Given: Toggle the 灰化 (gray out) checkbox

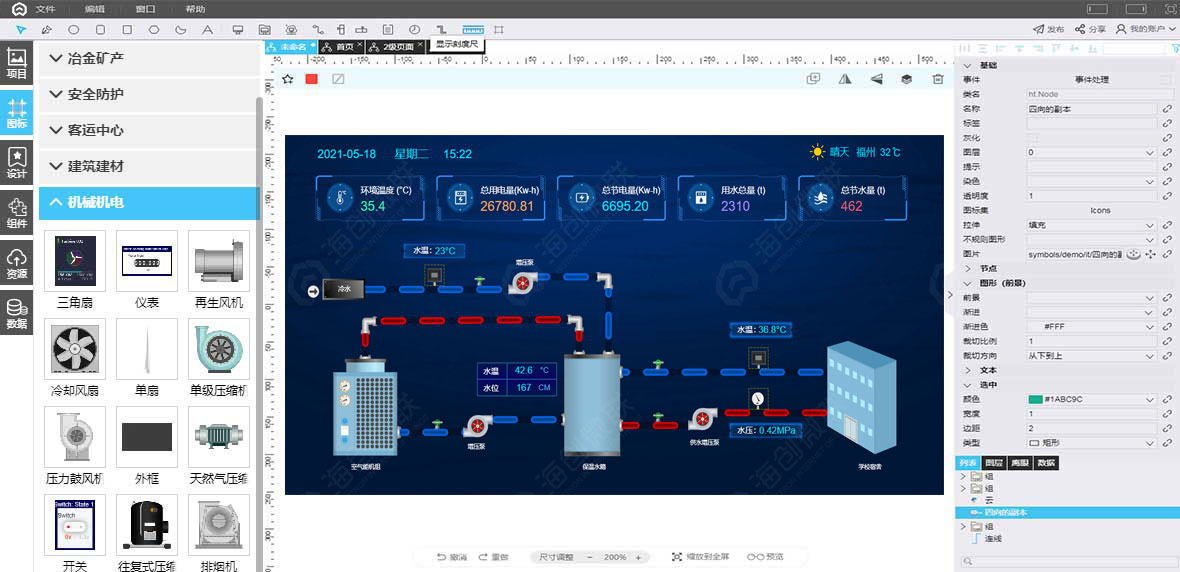Looking at the screenshot, I should coord(1033,138).
